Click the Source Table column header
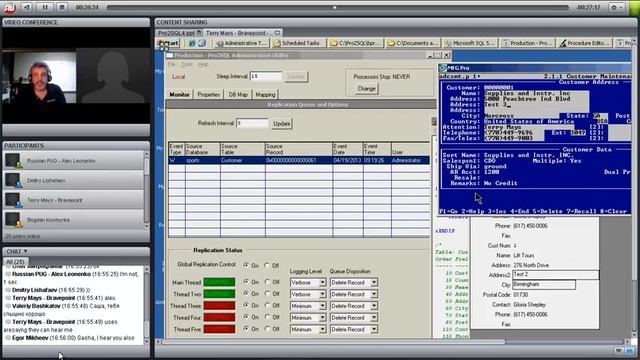 tap(242, 149)
